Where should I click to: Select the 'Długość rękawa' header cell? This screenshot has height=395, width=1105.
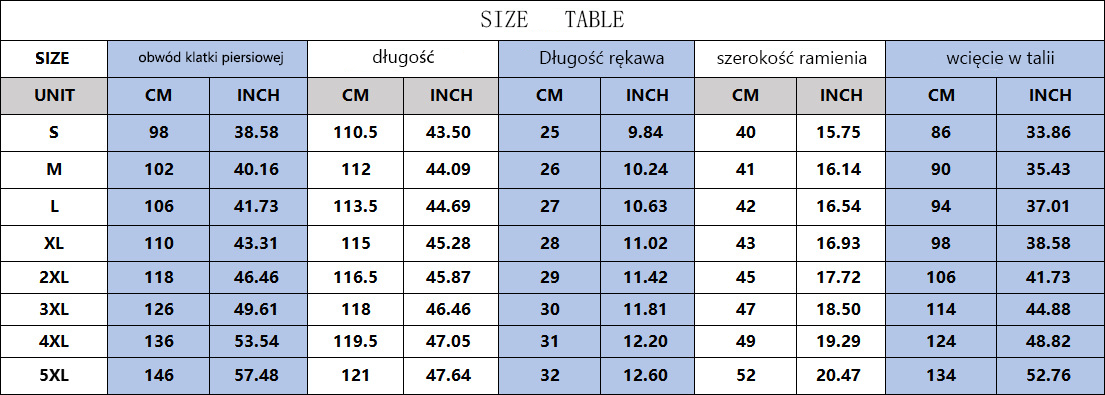(x=597, y=59)
